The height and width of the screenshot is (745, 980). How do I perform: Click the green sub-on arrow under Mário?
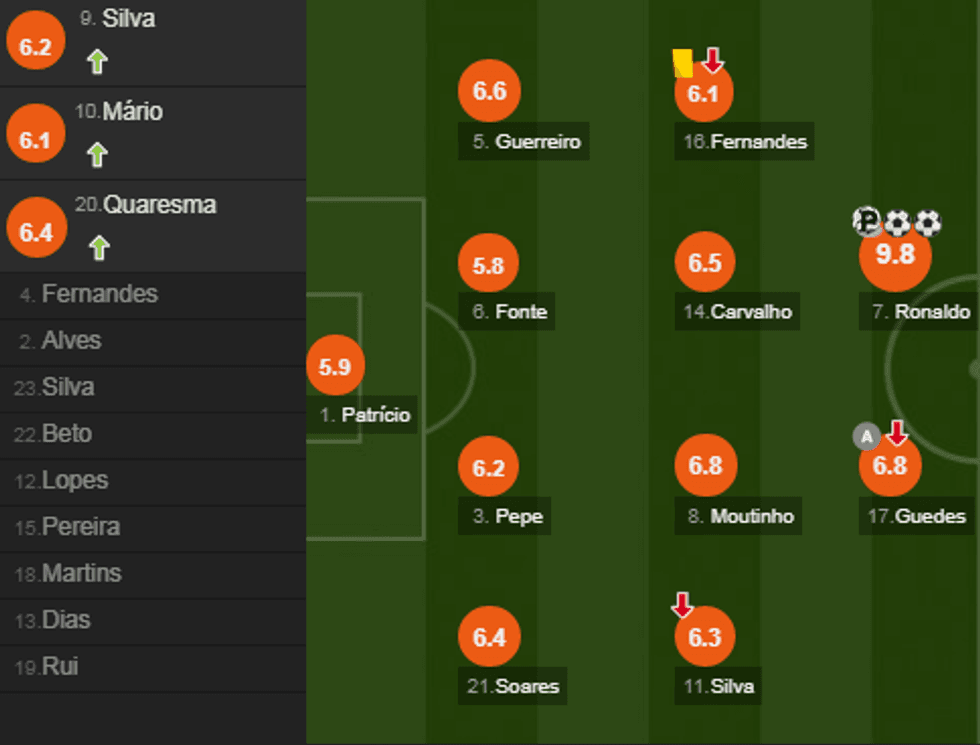96,155
